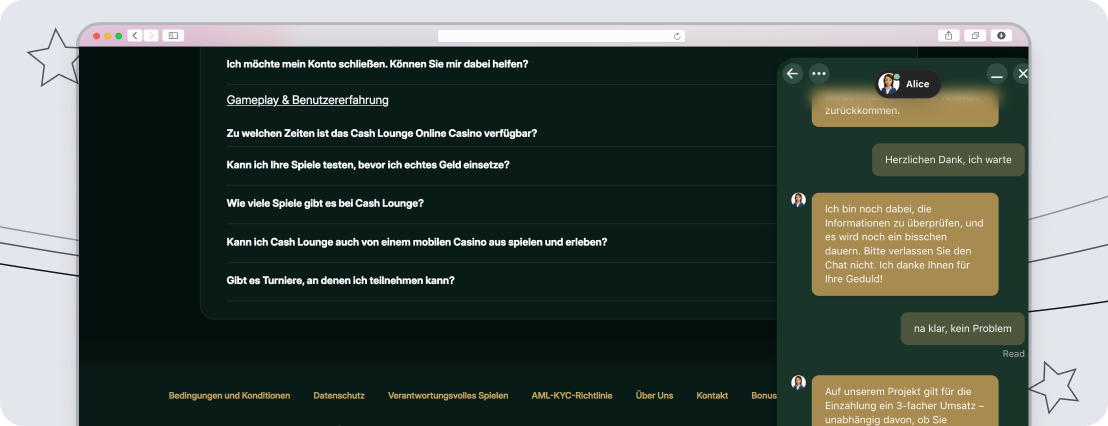This screenshot has width=1108, height=426.
Task: Minimize the chat widget
Action: [997, 73]
